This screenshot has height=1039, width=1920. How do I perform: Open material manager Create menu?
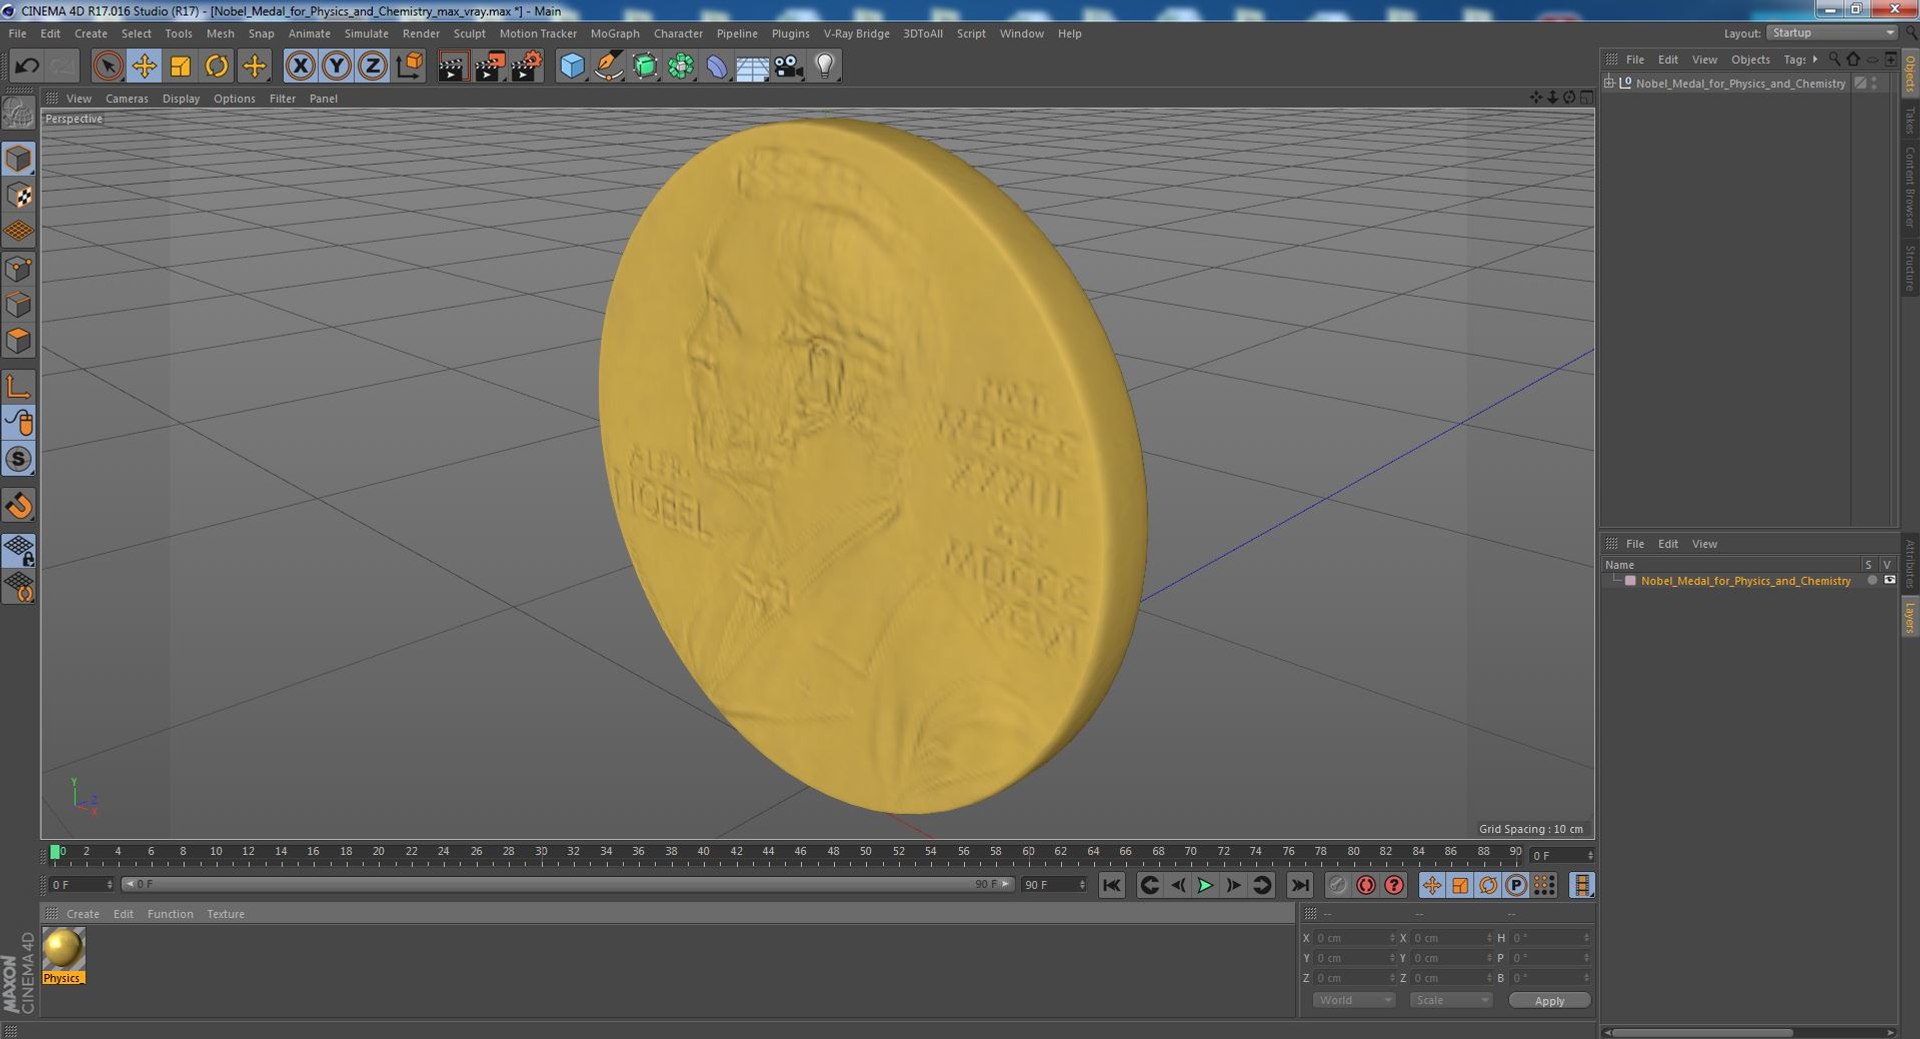(83, 914)
